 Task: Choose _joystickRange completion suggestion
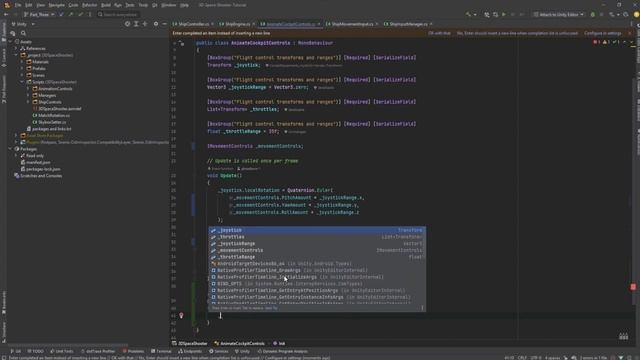(x=317, y=244)
